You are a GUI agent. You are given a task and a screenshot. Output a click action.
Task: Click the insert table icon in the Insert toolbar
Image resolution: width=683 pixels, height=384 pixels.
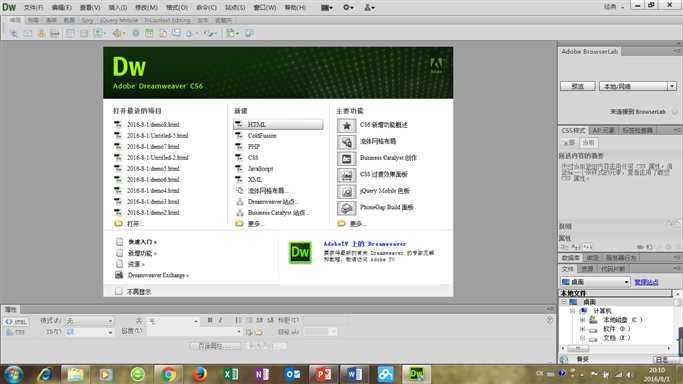pyautogui.click(x=70, y=34)
